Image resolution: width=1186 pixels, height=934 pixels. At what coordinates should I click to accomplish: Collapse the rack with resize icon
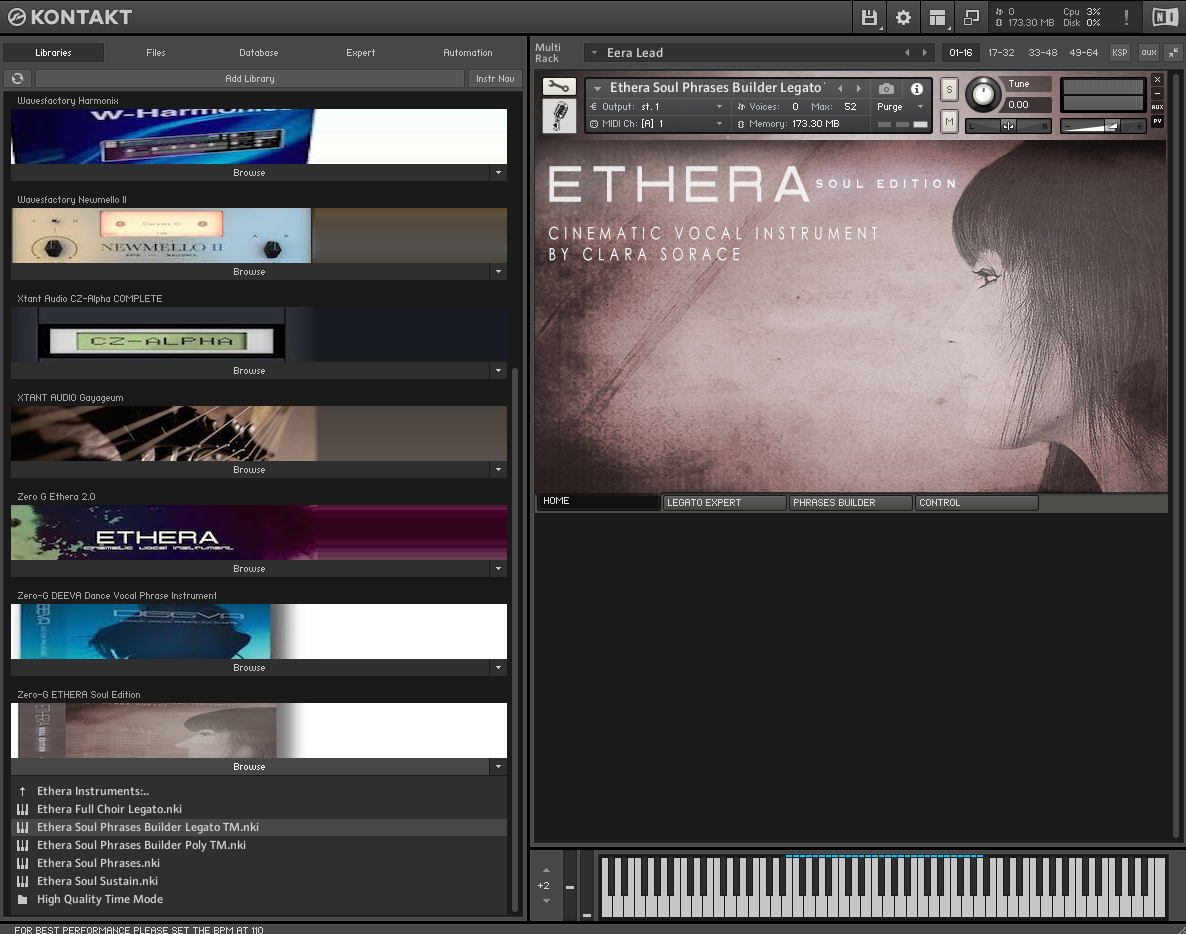(x=1173, y=52)
